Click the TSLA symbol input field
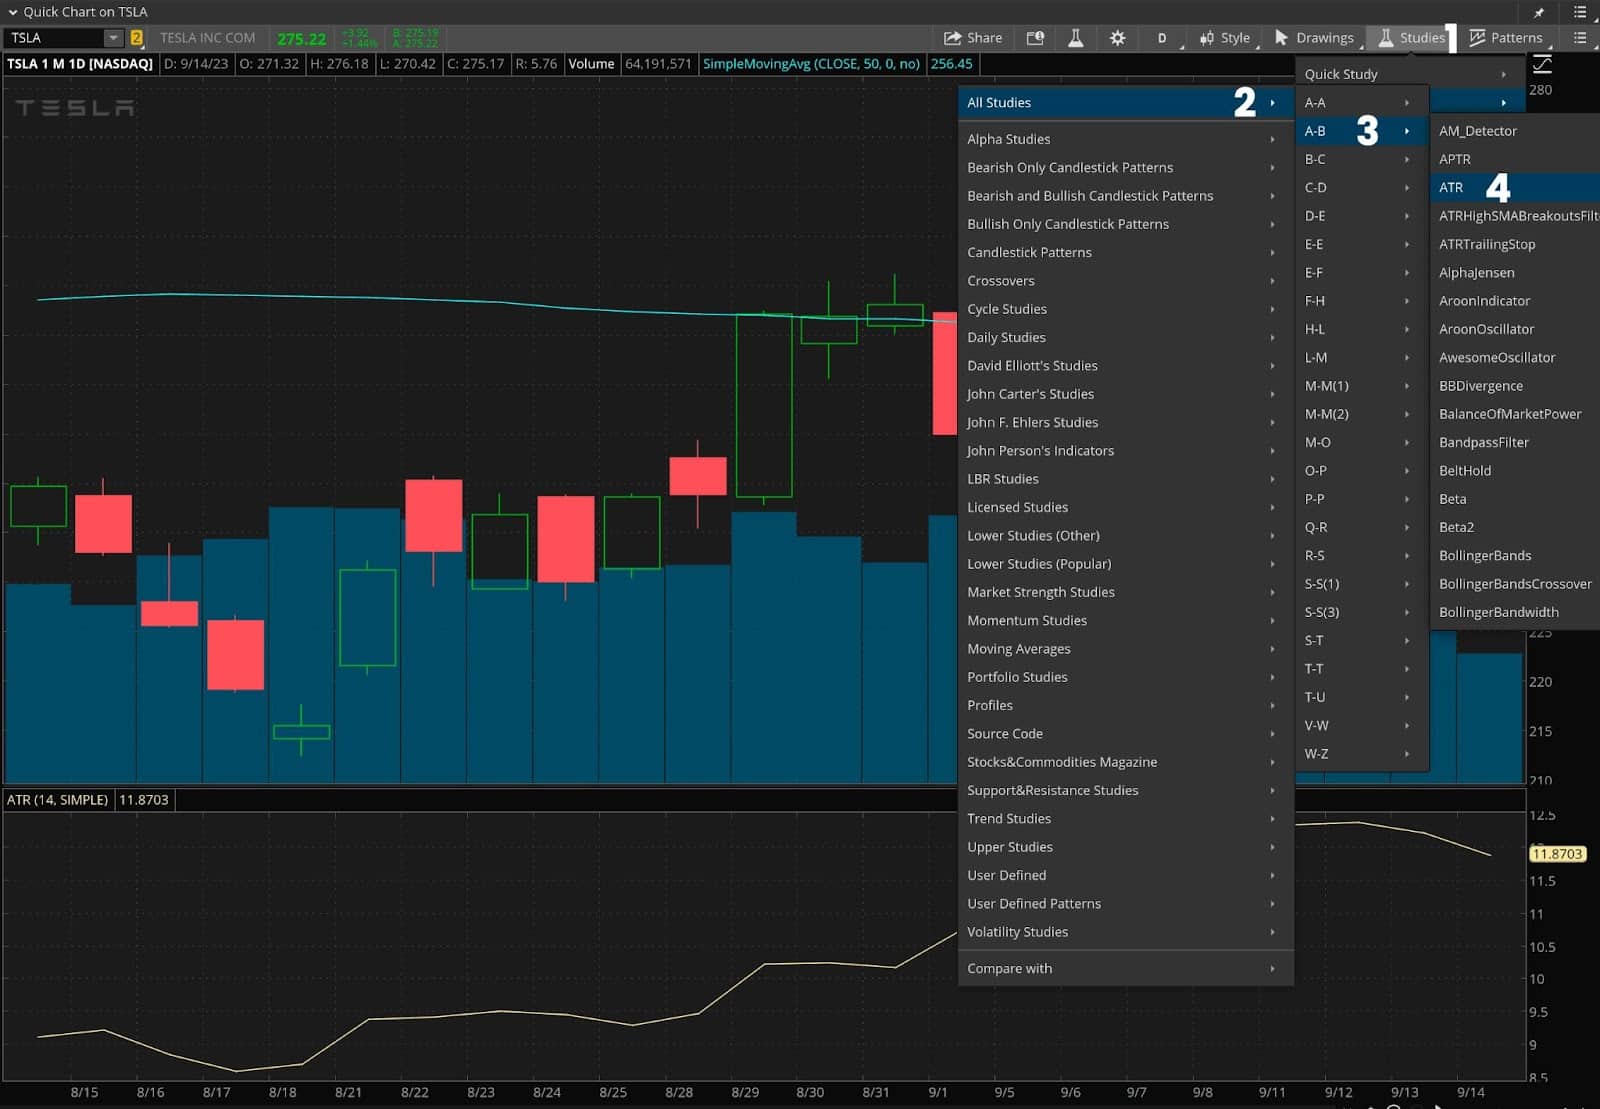 (54, 38)
